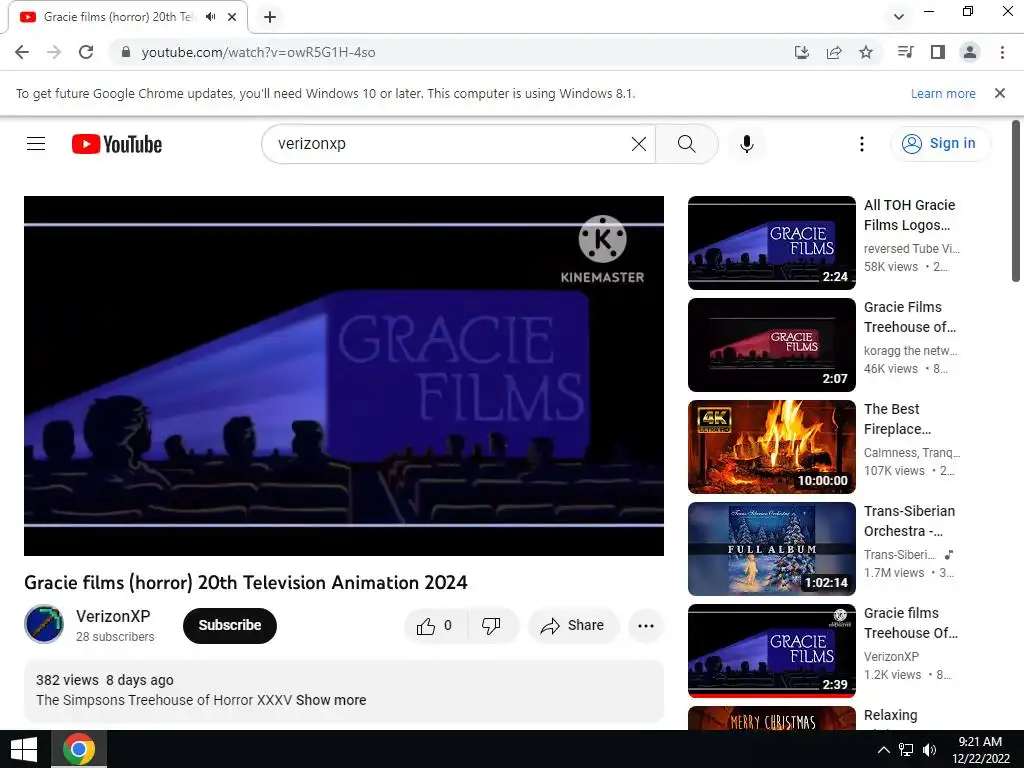Open Gracie films Treehouse Of title by VerizonXP
Image resolution: width=1024 pixels, height=768 pixels.
point(910,623)
